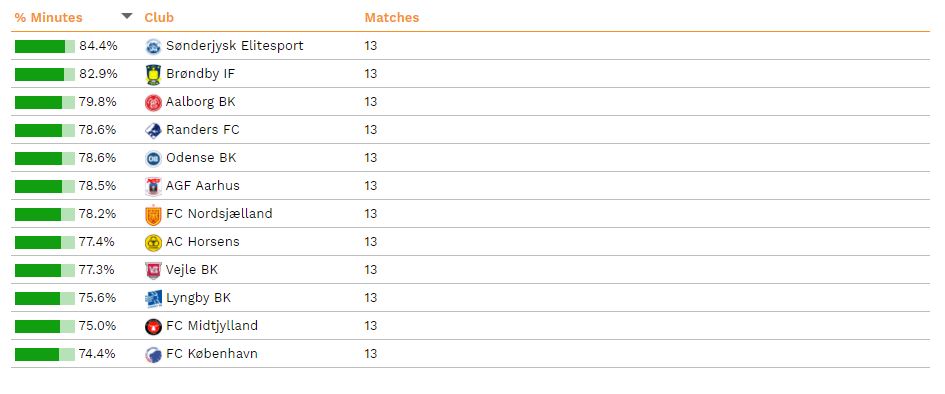Screen dimensions: 945x394
Task: Click the FC Nordsjælland club crest
Action: click(153, 214)
